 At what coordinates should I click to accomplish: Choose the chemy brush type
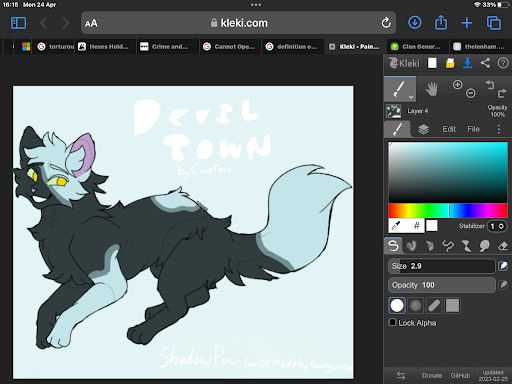pos(466,246)
